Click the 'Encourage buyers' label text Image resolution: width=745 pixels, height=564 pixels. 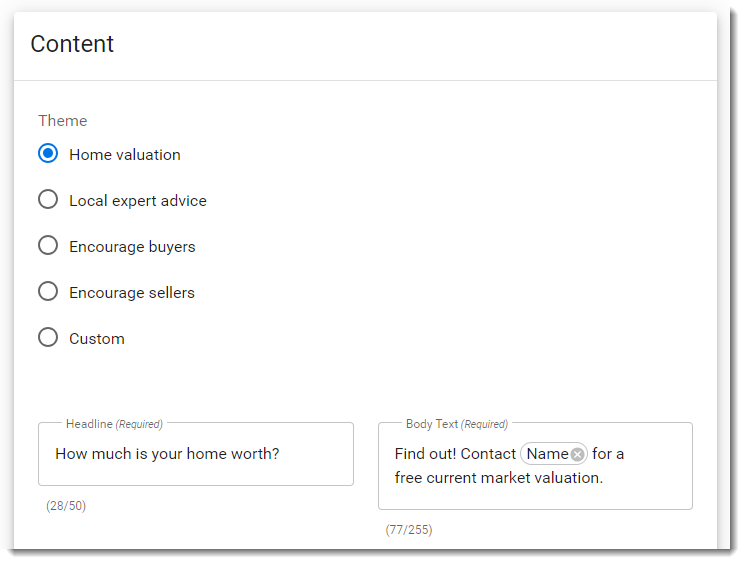click(132, 247)
